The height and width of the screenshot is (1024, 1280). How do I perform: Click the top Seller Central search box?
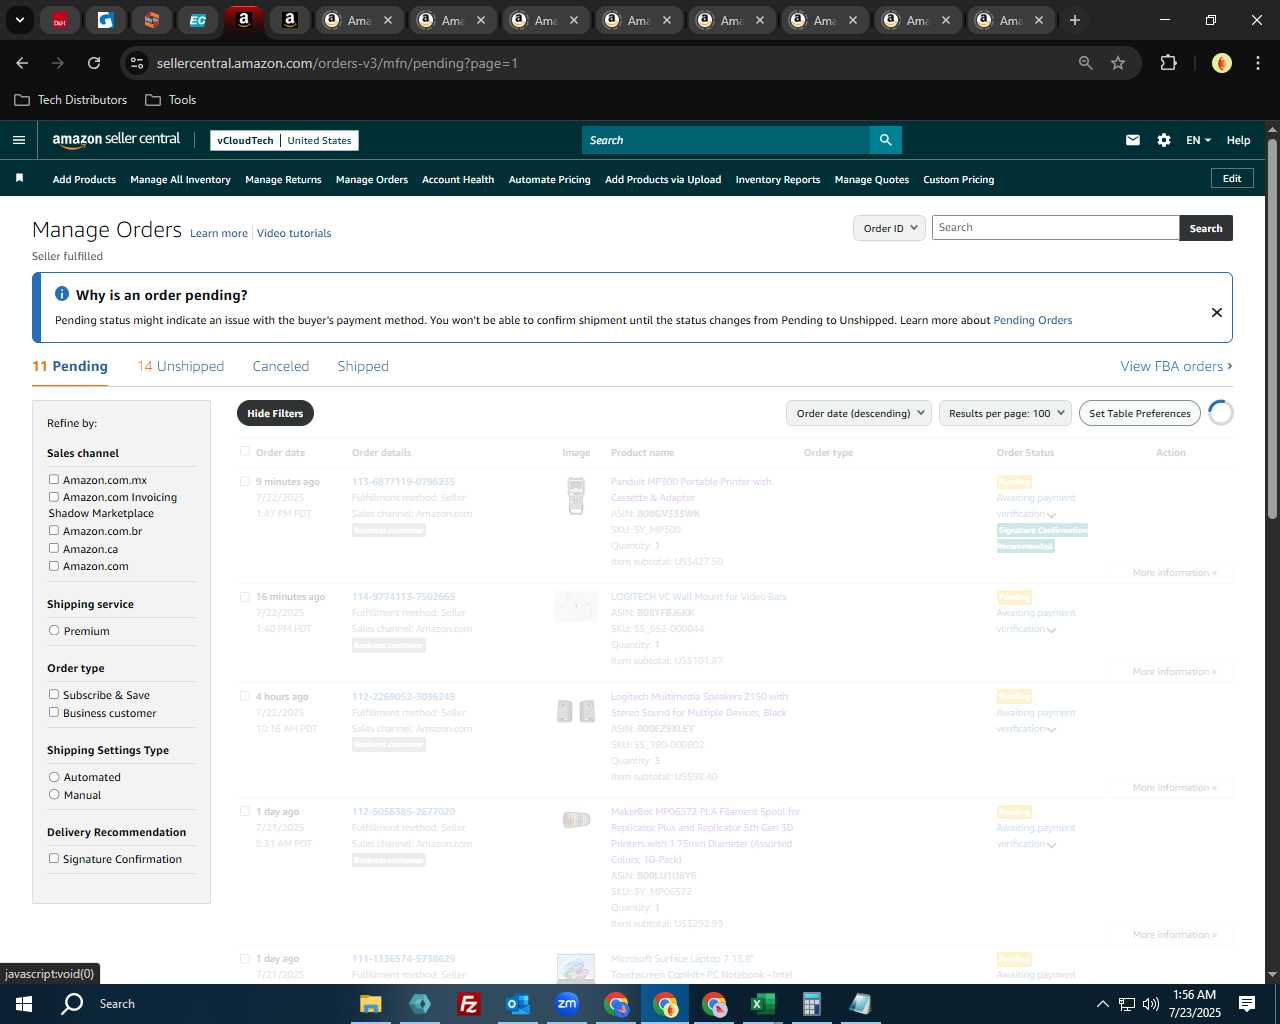coord(726,140)
